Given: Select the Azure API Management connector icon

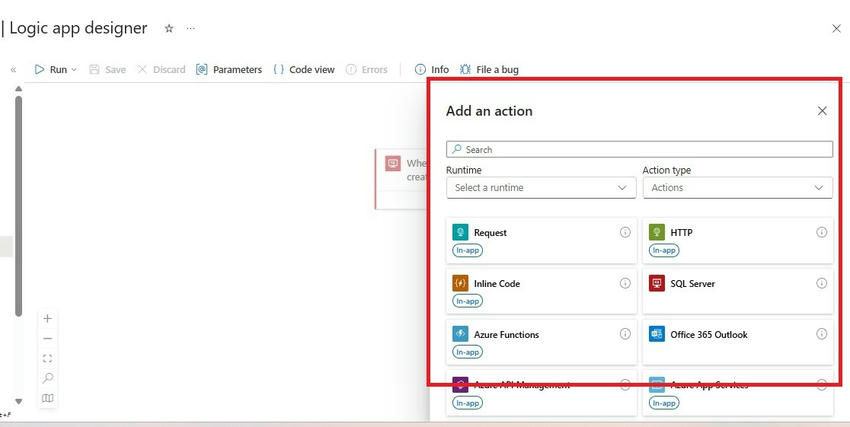Looking at the screenshot, I should (x=460, y=385).
